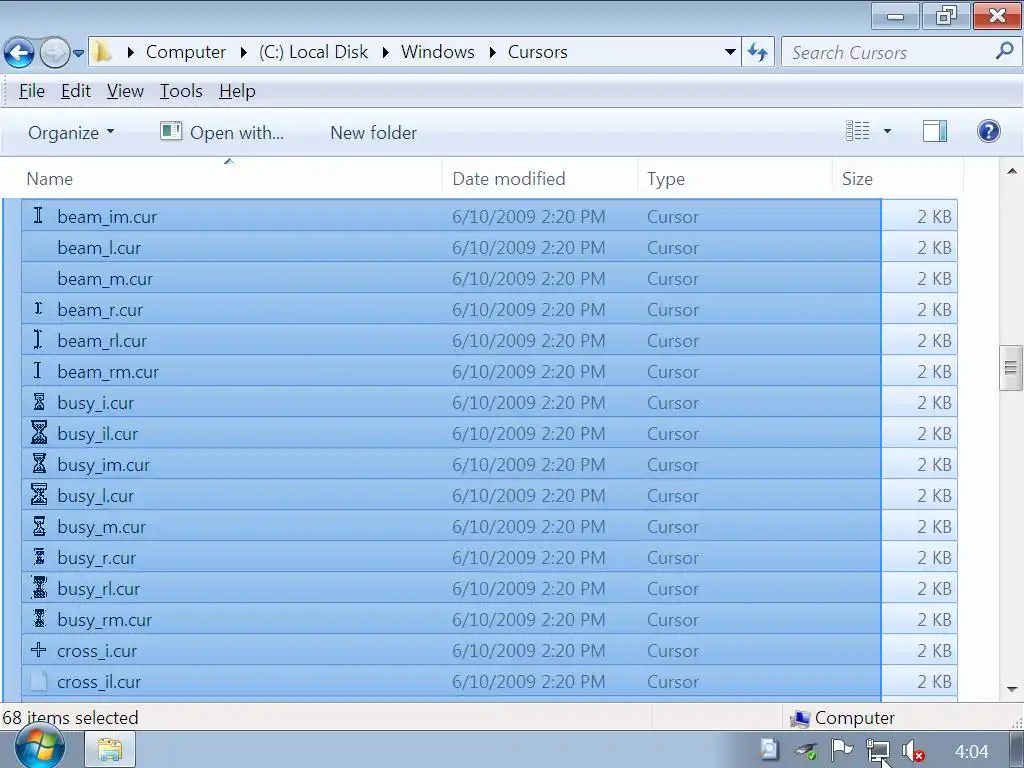This screenshot has height=768, width=1024.
Task: Click the beam_im.cur file icon
Action: click(39, 216)
